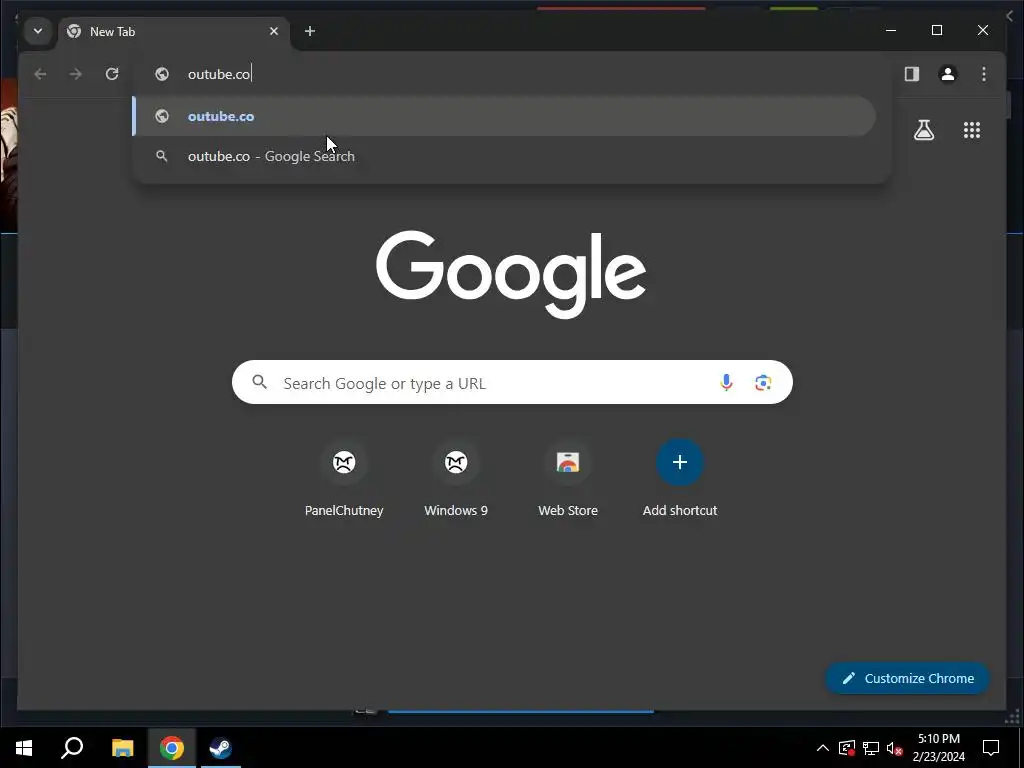Screen dimensions: 1024x768
Task: Open the PanelChutney shortcut
Action: (x=344, y=480)
